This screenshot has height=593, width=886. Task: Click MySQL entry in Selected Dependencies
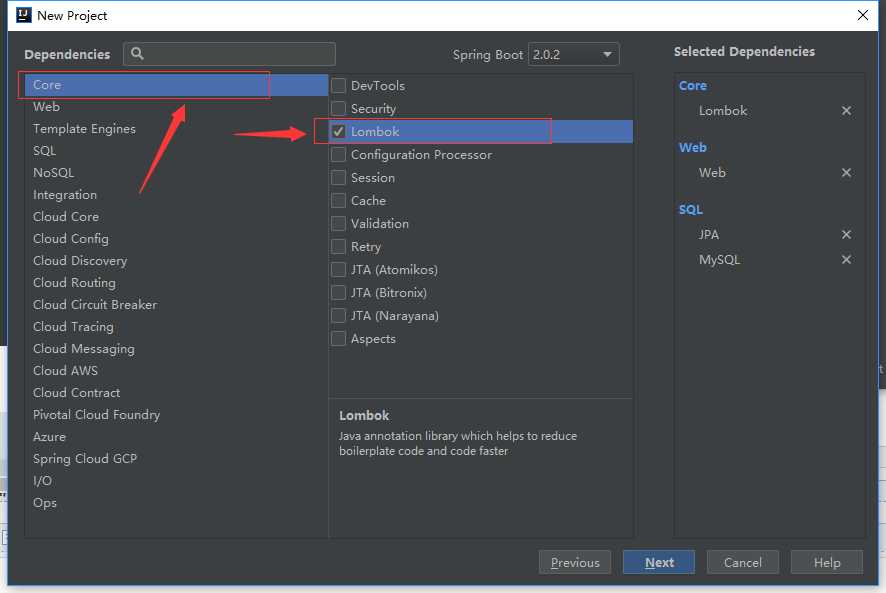pyautogui.click(x=719, y=259)
